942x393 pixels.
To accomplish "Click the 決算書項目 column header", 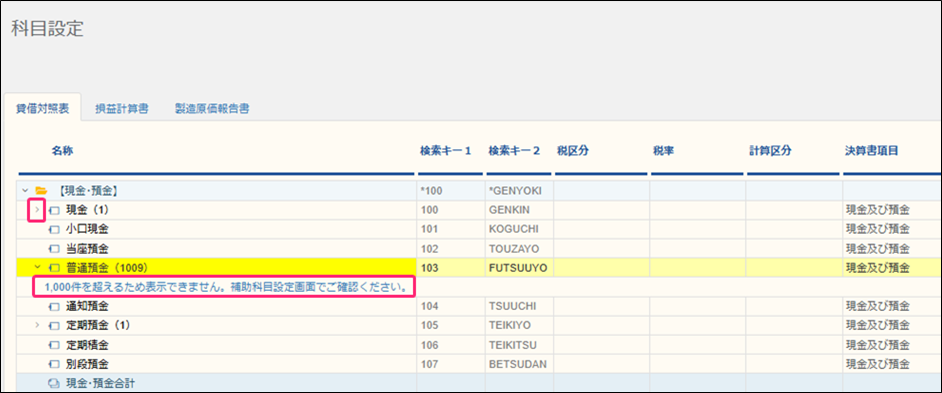I will pos(871,151).
